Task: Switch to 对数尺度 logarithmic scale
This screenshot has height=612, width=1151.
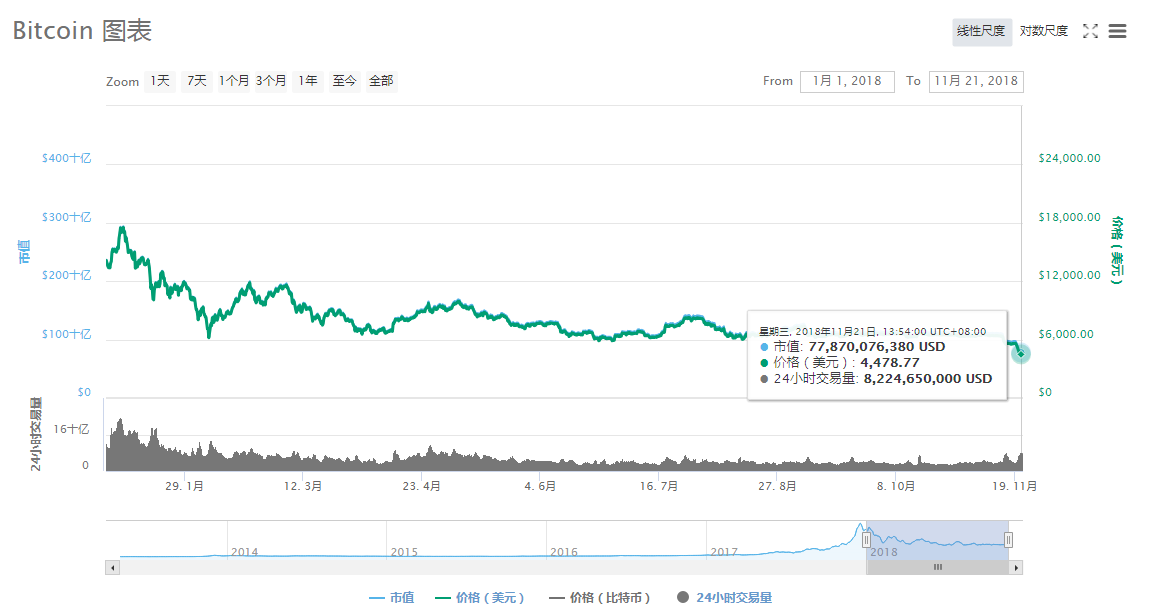Action: coord(1043,31)
